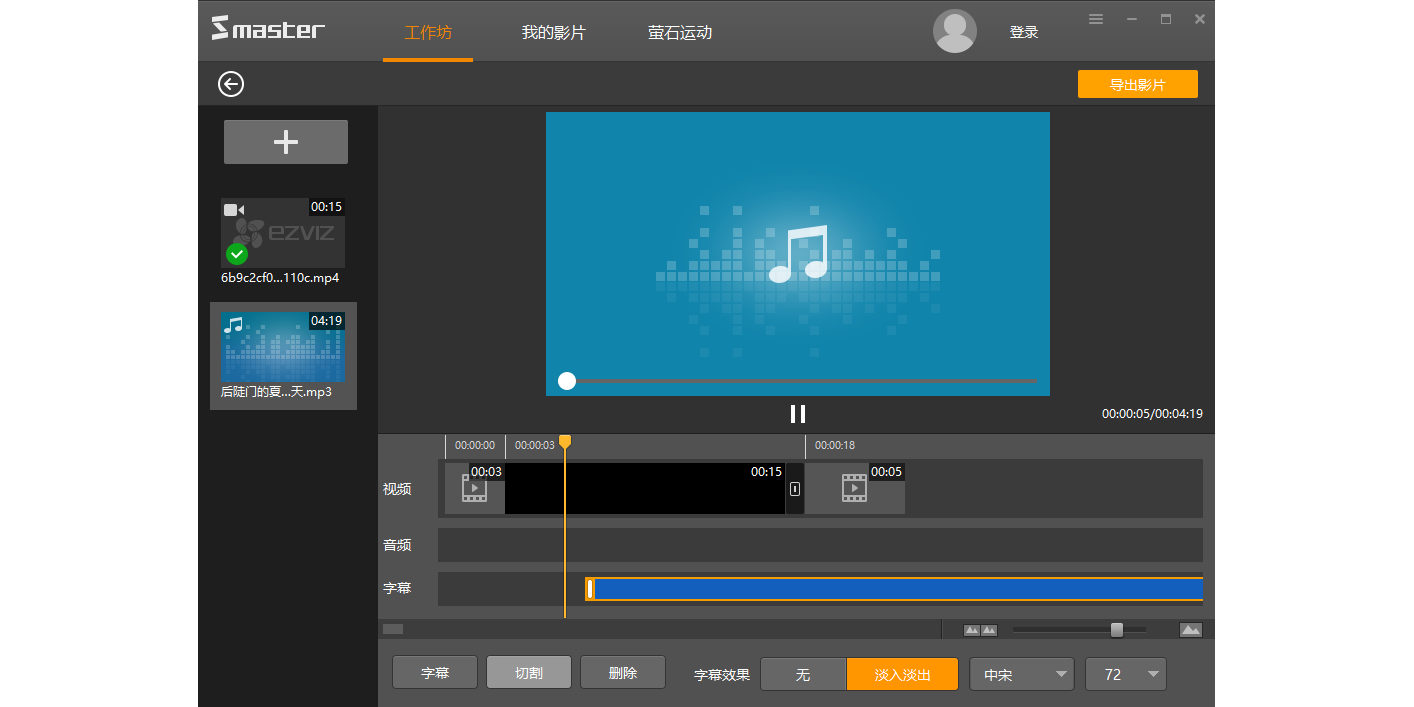Click the filmstrip icon on the first video clip
Image resolution: width=1414 pixels, height=707 pixels.
(474, 487)
